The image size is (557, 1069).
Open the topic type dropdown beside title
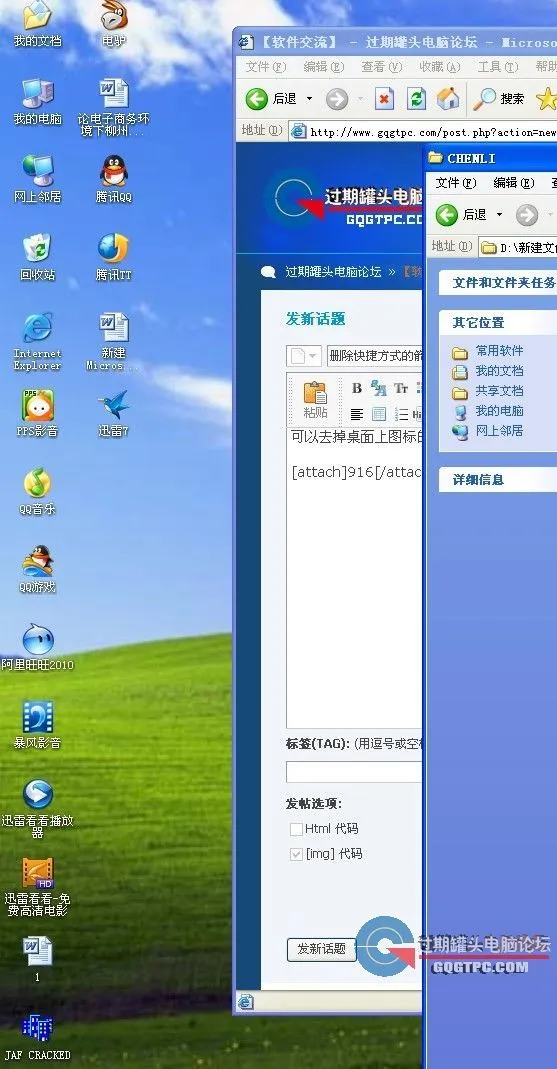303,356
